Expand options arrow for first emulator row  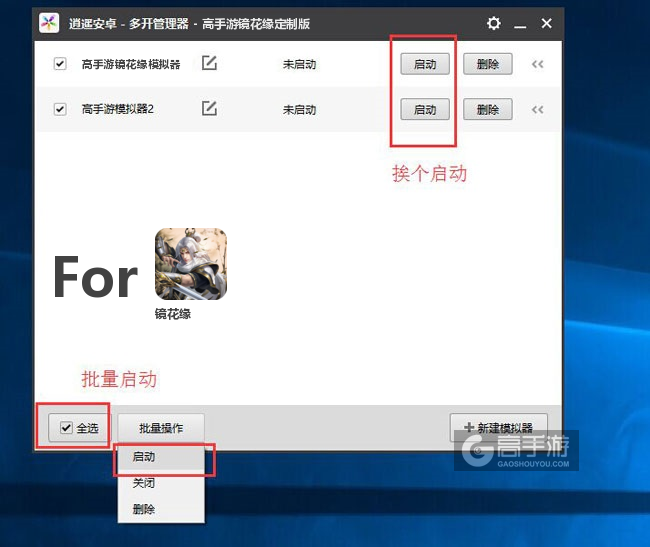click(x=537, y=64)
